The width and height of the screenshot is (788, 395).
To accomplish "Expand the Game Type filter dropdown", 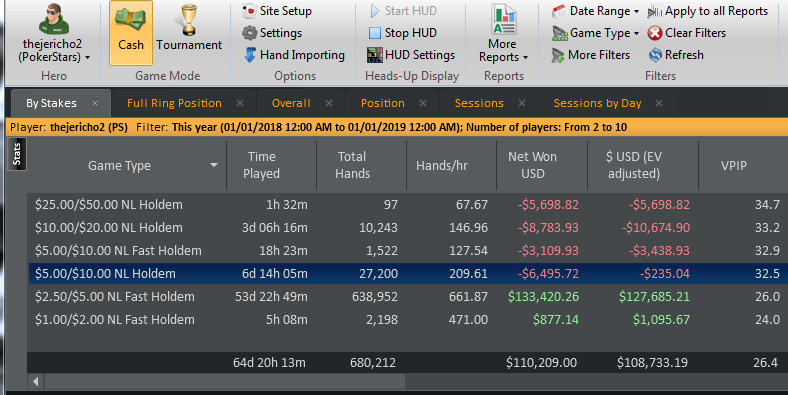I will 596,33.
